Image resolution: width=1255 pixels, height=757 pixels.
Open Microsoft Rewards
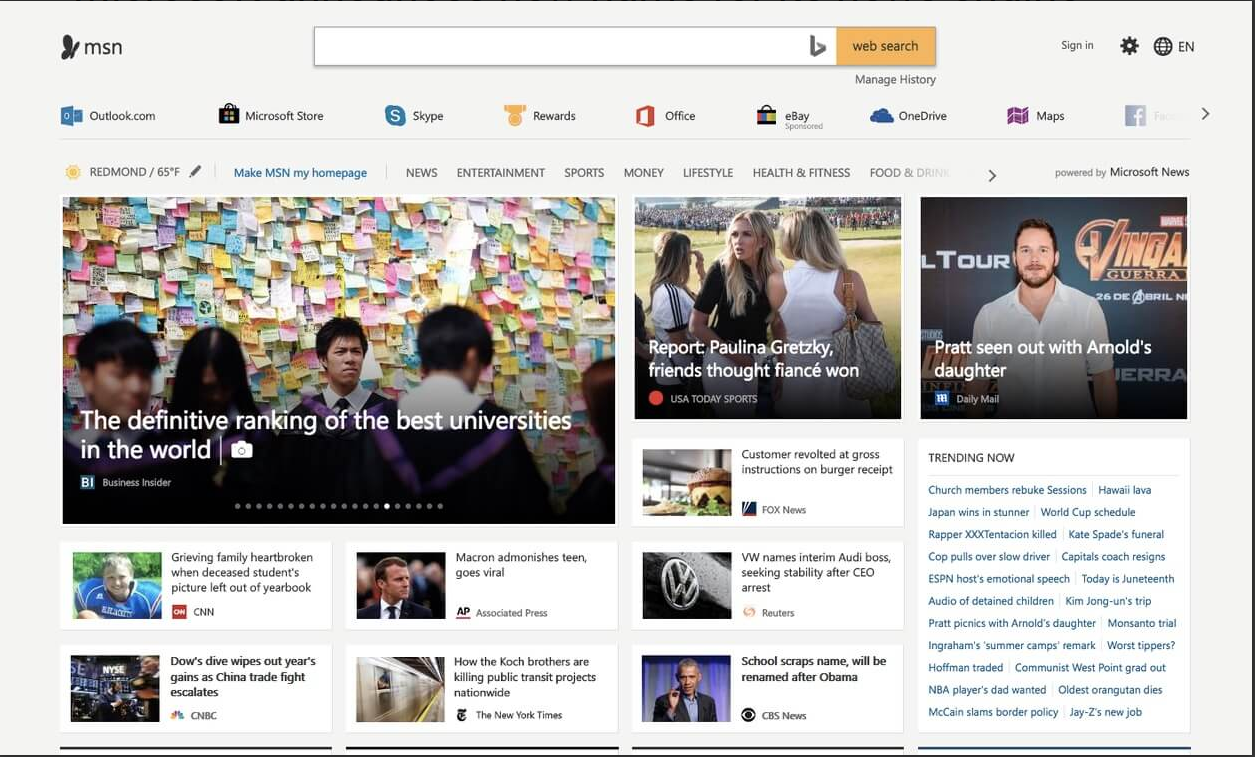(540, 115)
